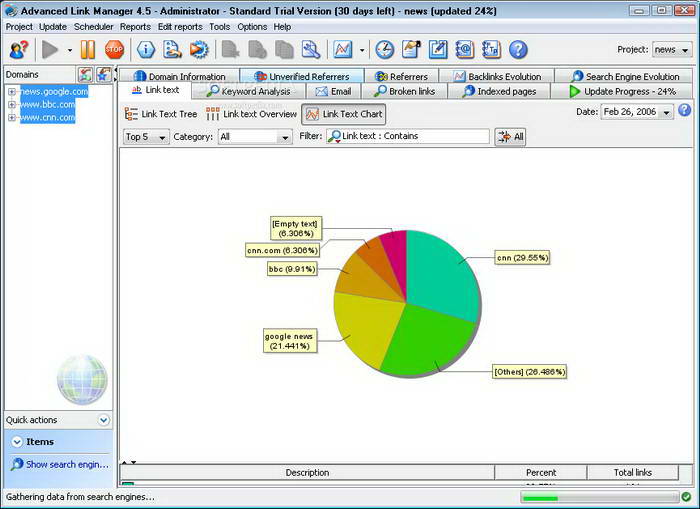Screen dimensions: 700x509
Task: Open help icon beside the Date field
Action: (x=684, y=110)
